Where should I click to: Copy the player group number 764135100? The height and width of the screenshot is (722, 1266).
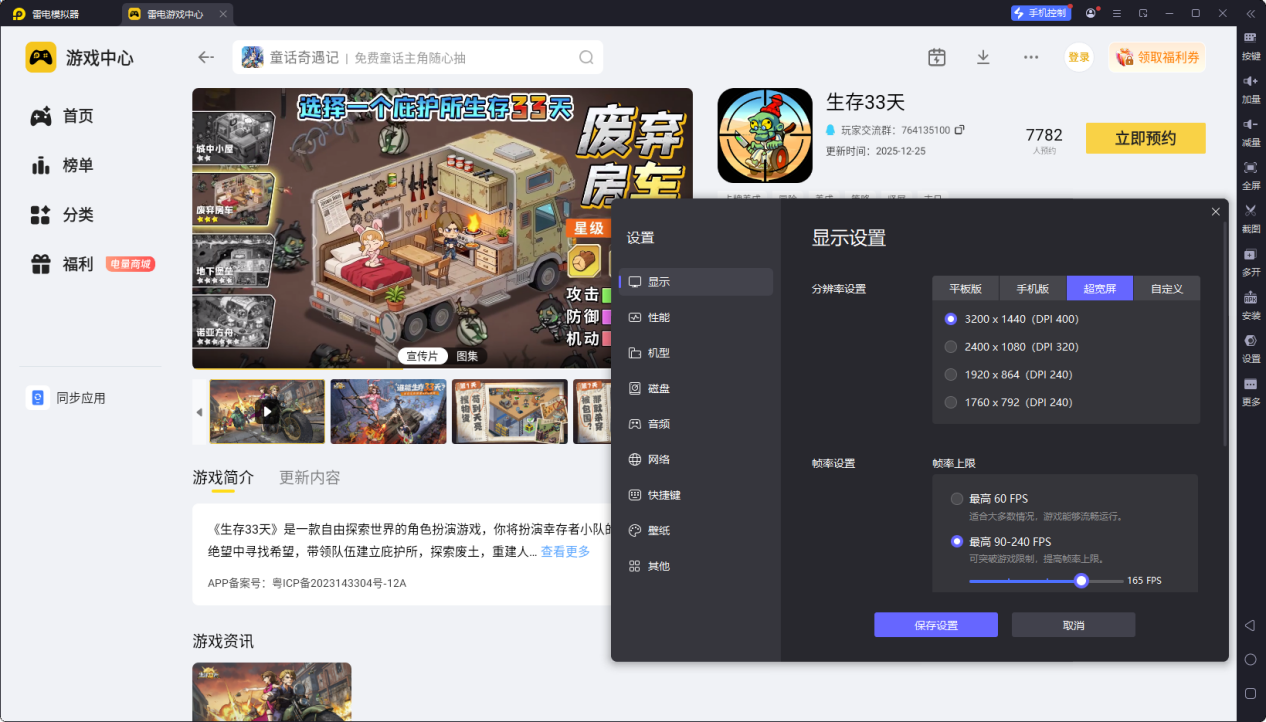point(960,130)
